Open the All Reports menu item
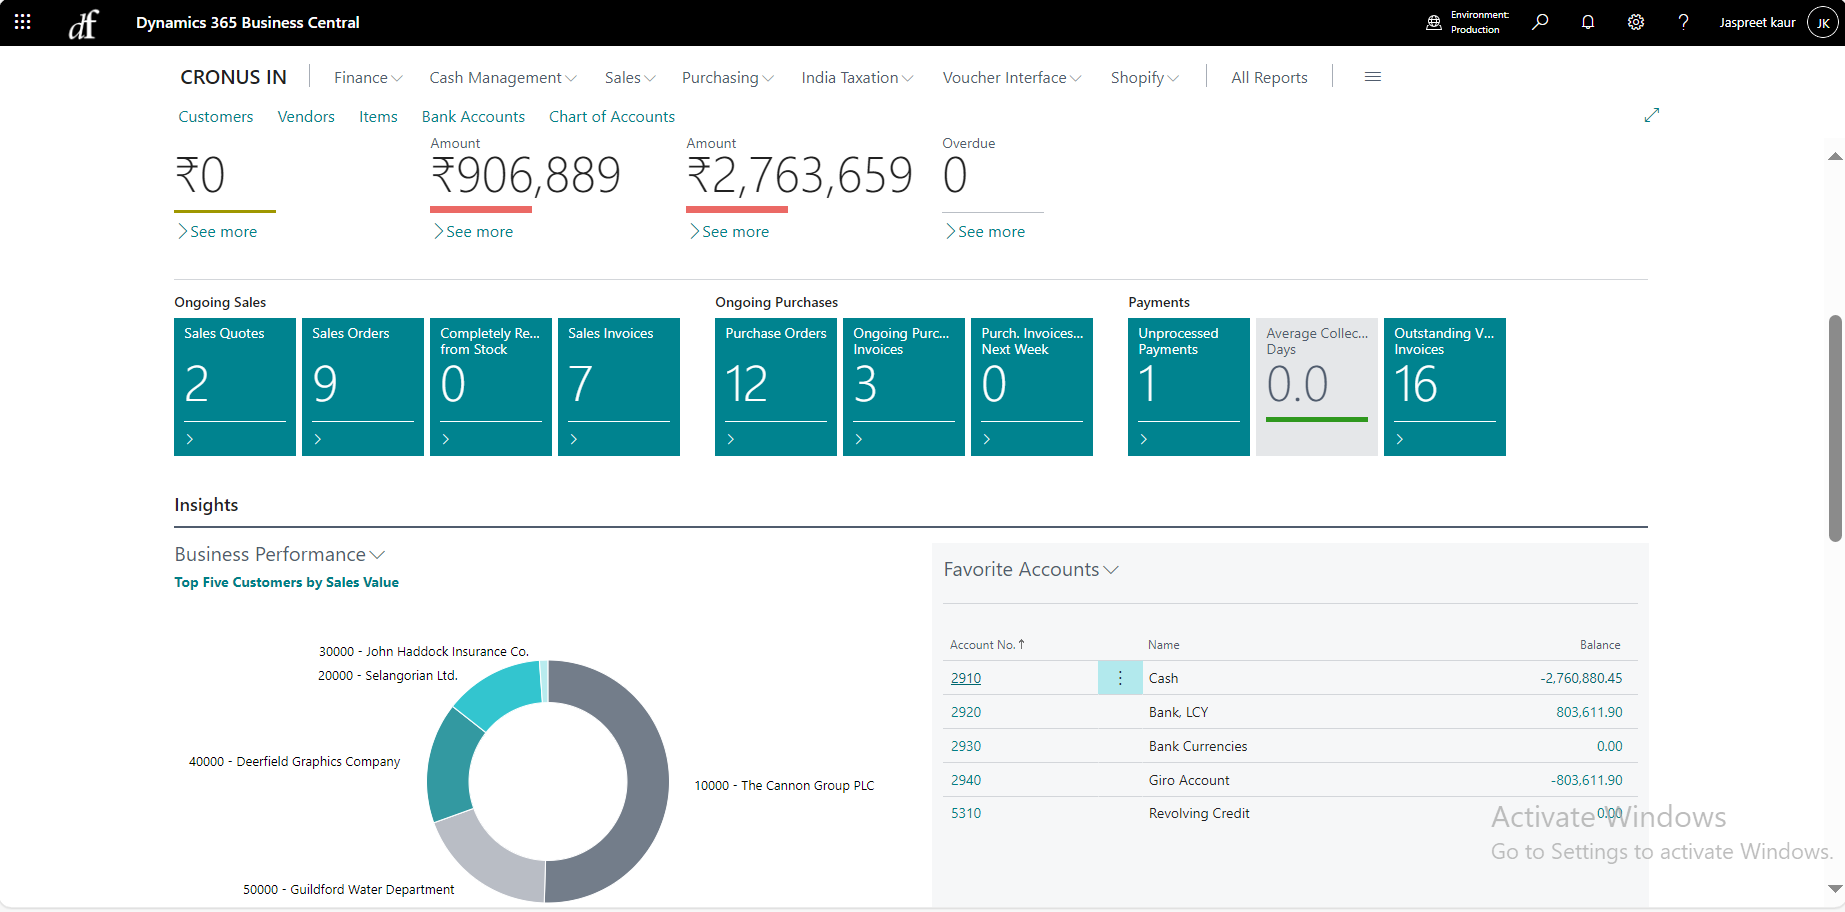Screen dimensions: 1845x912 pyautogui.click(x=1269, y=78)
